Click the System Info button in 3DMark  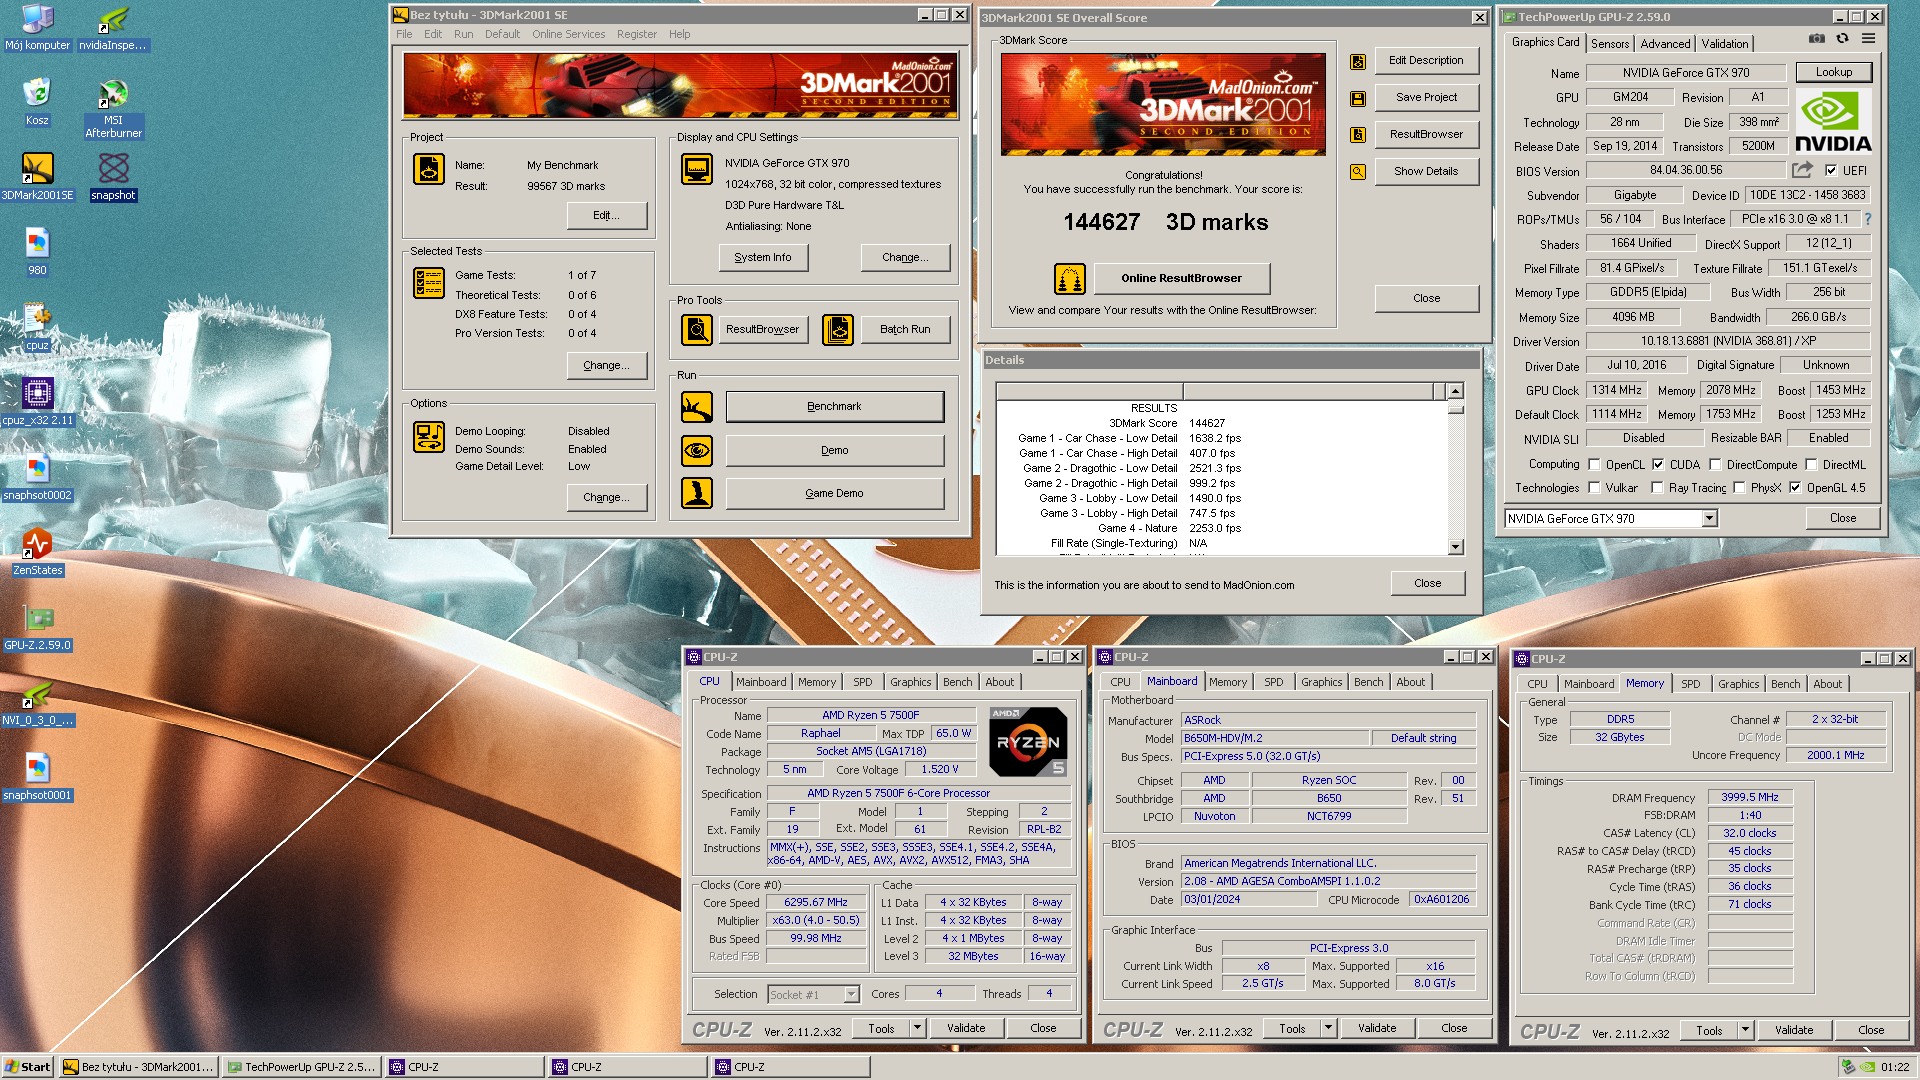tap(763, 257)
